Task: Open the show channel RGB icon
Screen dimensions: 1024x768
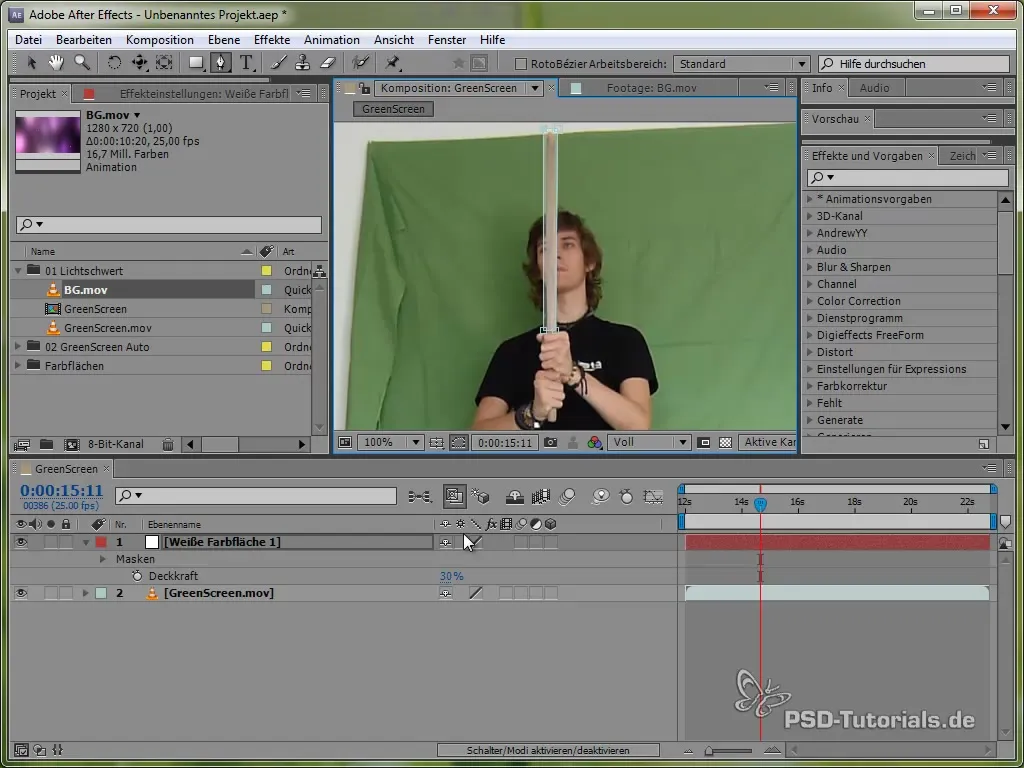Action: tap(594, 443)
